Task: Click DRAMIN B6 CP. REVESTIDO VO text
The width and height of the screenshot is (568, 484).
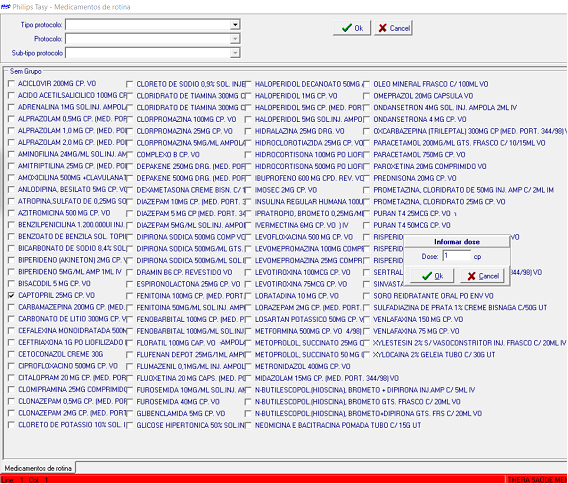Action: (184, 272)
